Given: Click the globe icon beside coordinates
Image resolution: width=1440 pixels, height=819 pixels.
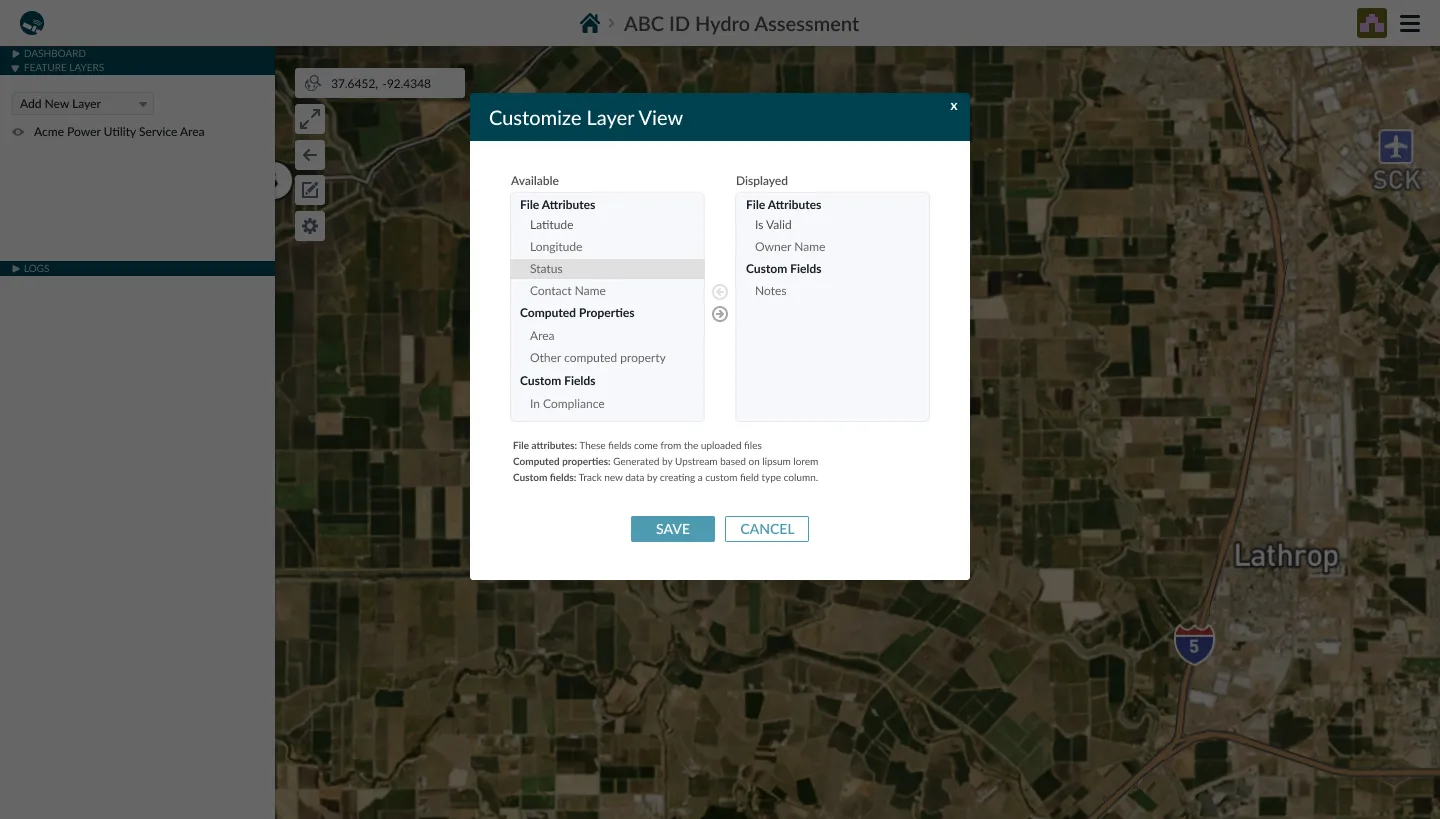Looking at the screenshot, I should (313, 83).
